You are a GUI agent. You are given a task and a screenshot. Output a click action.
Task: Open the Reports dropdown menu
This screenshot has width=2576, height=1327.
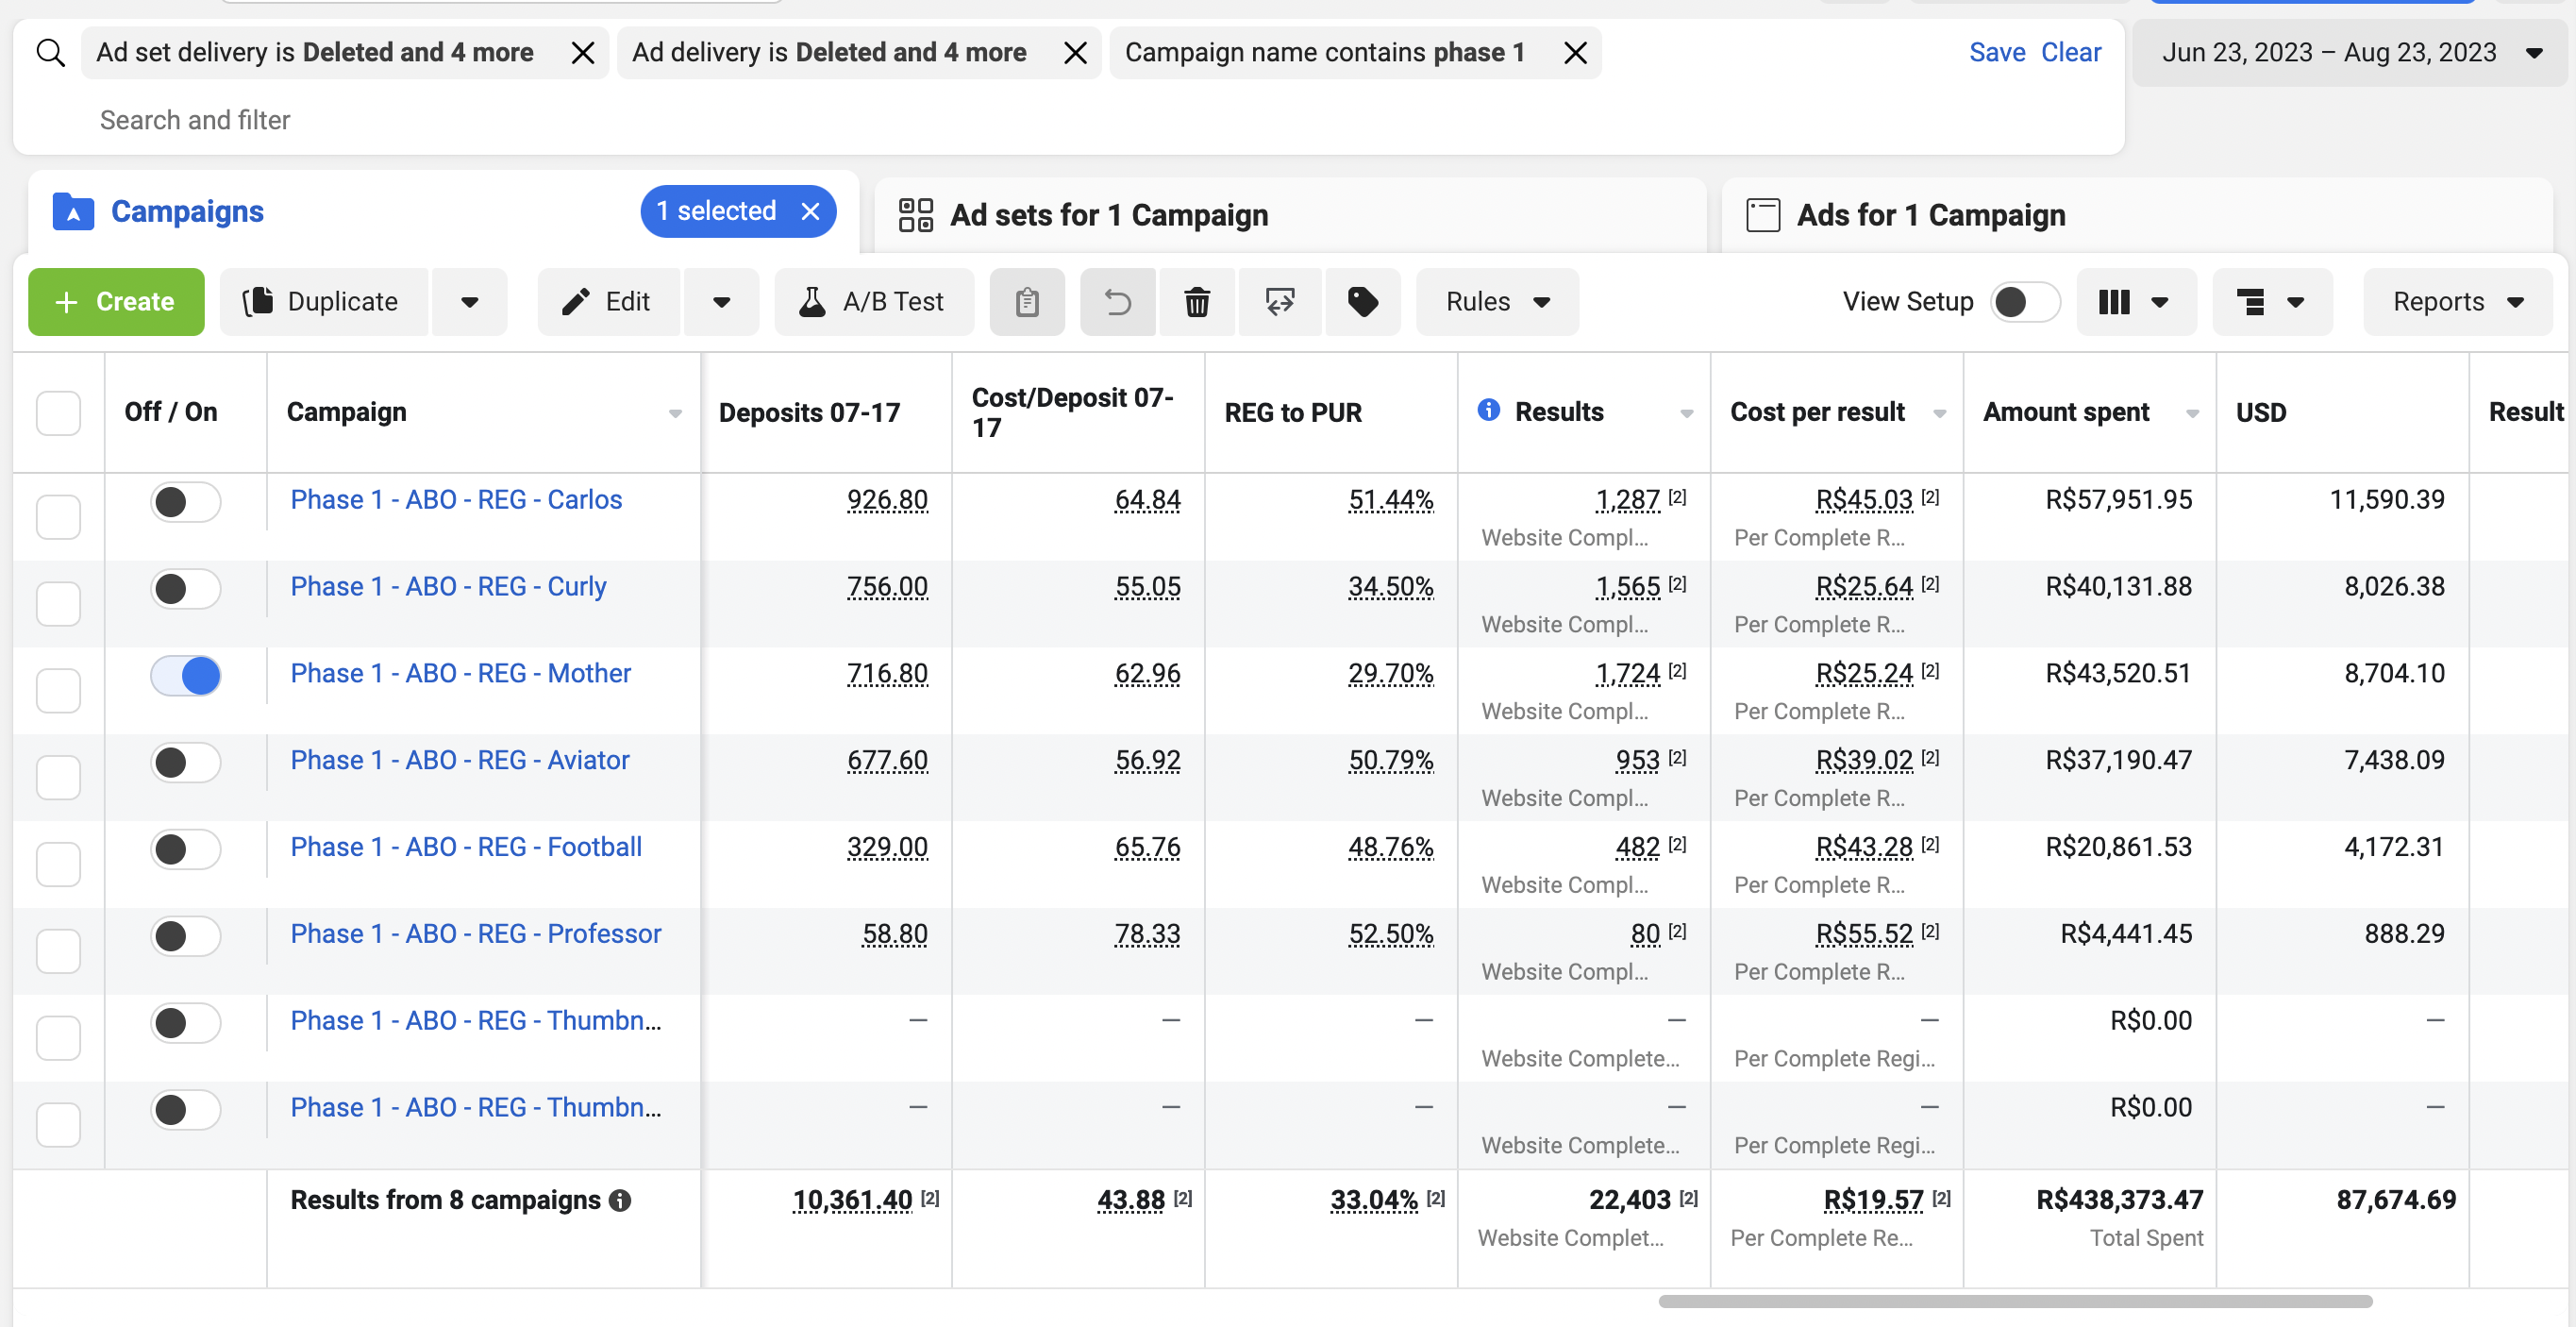click(2457, 302)
